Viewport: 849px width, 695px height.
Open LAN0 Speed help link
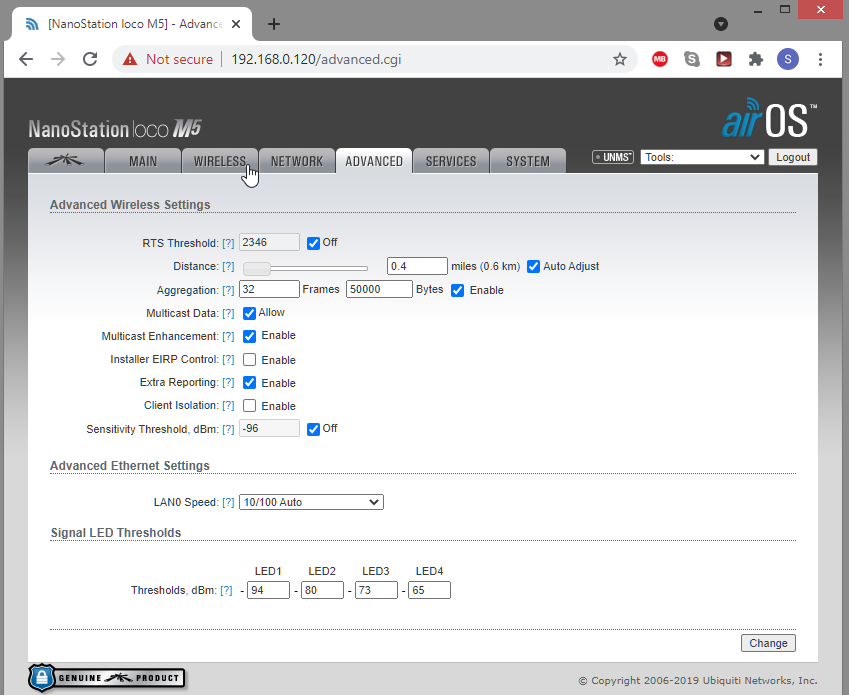228,502
